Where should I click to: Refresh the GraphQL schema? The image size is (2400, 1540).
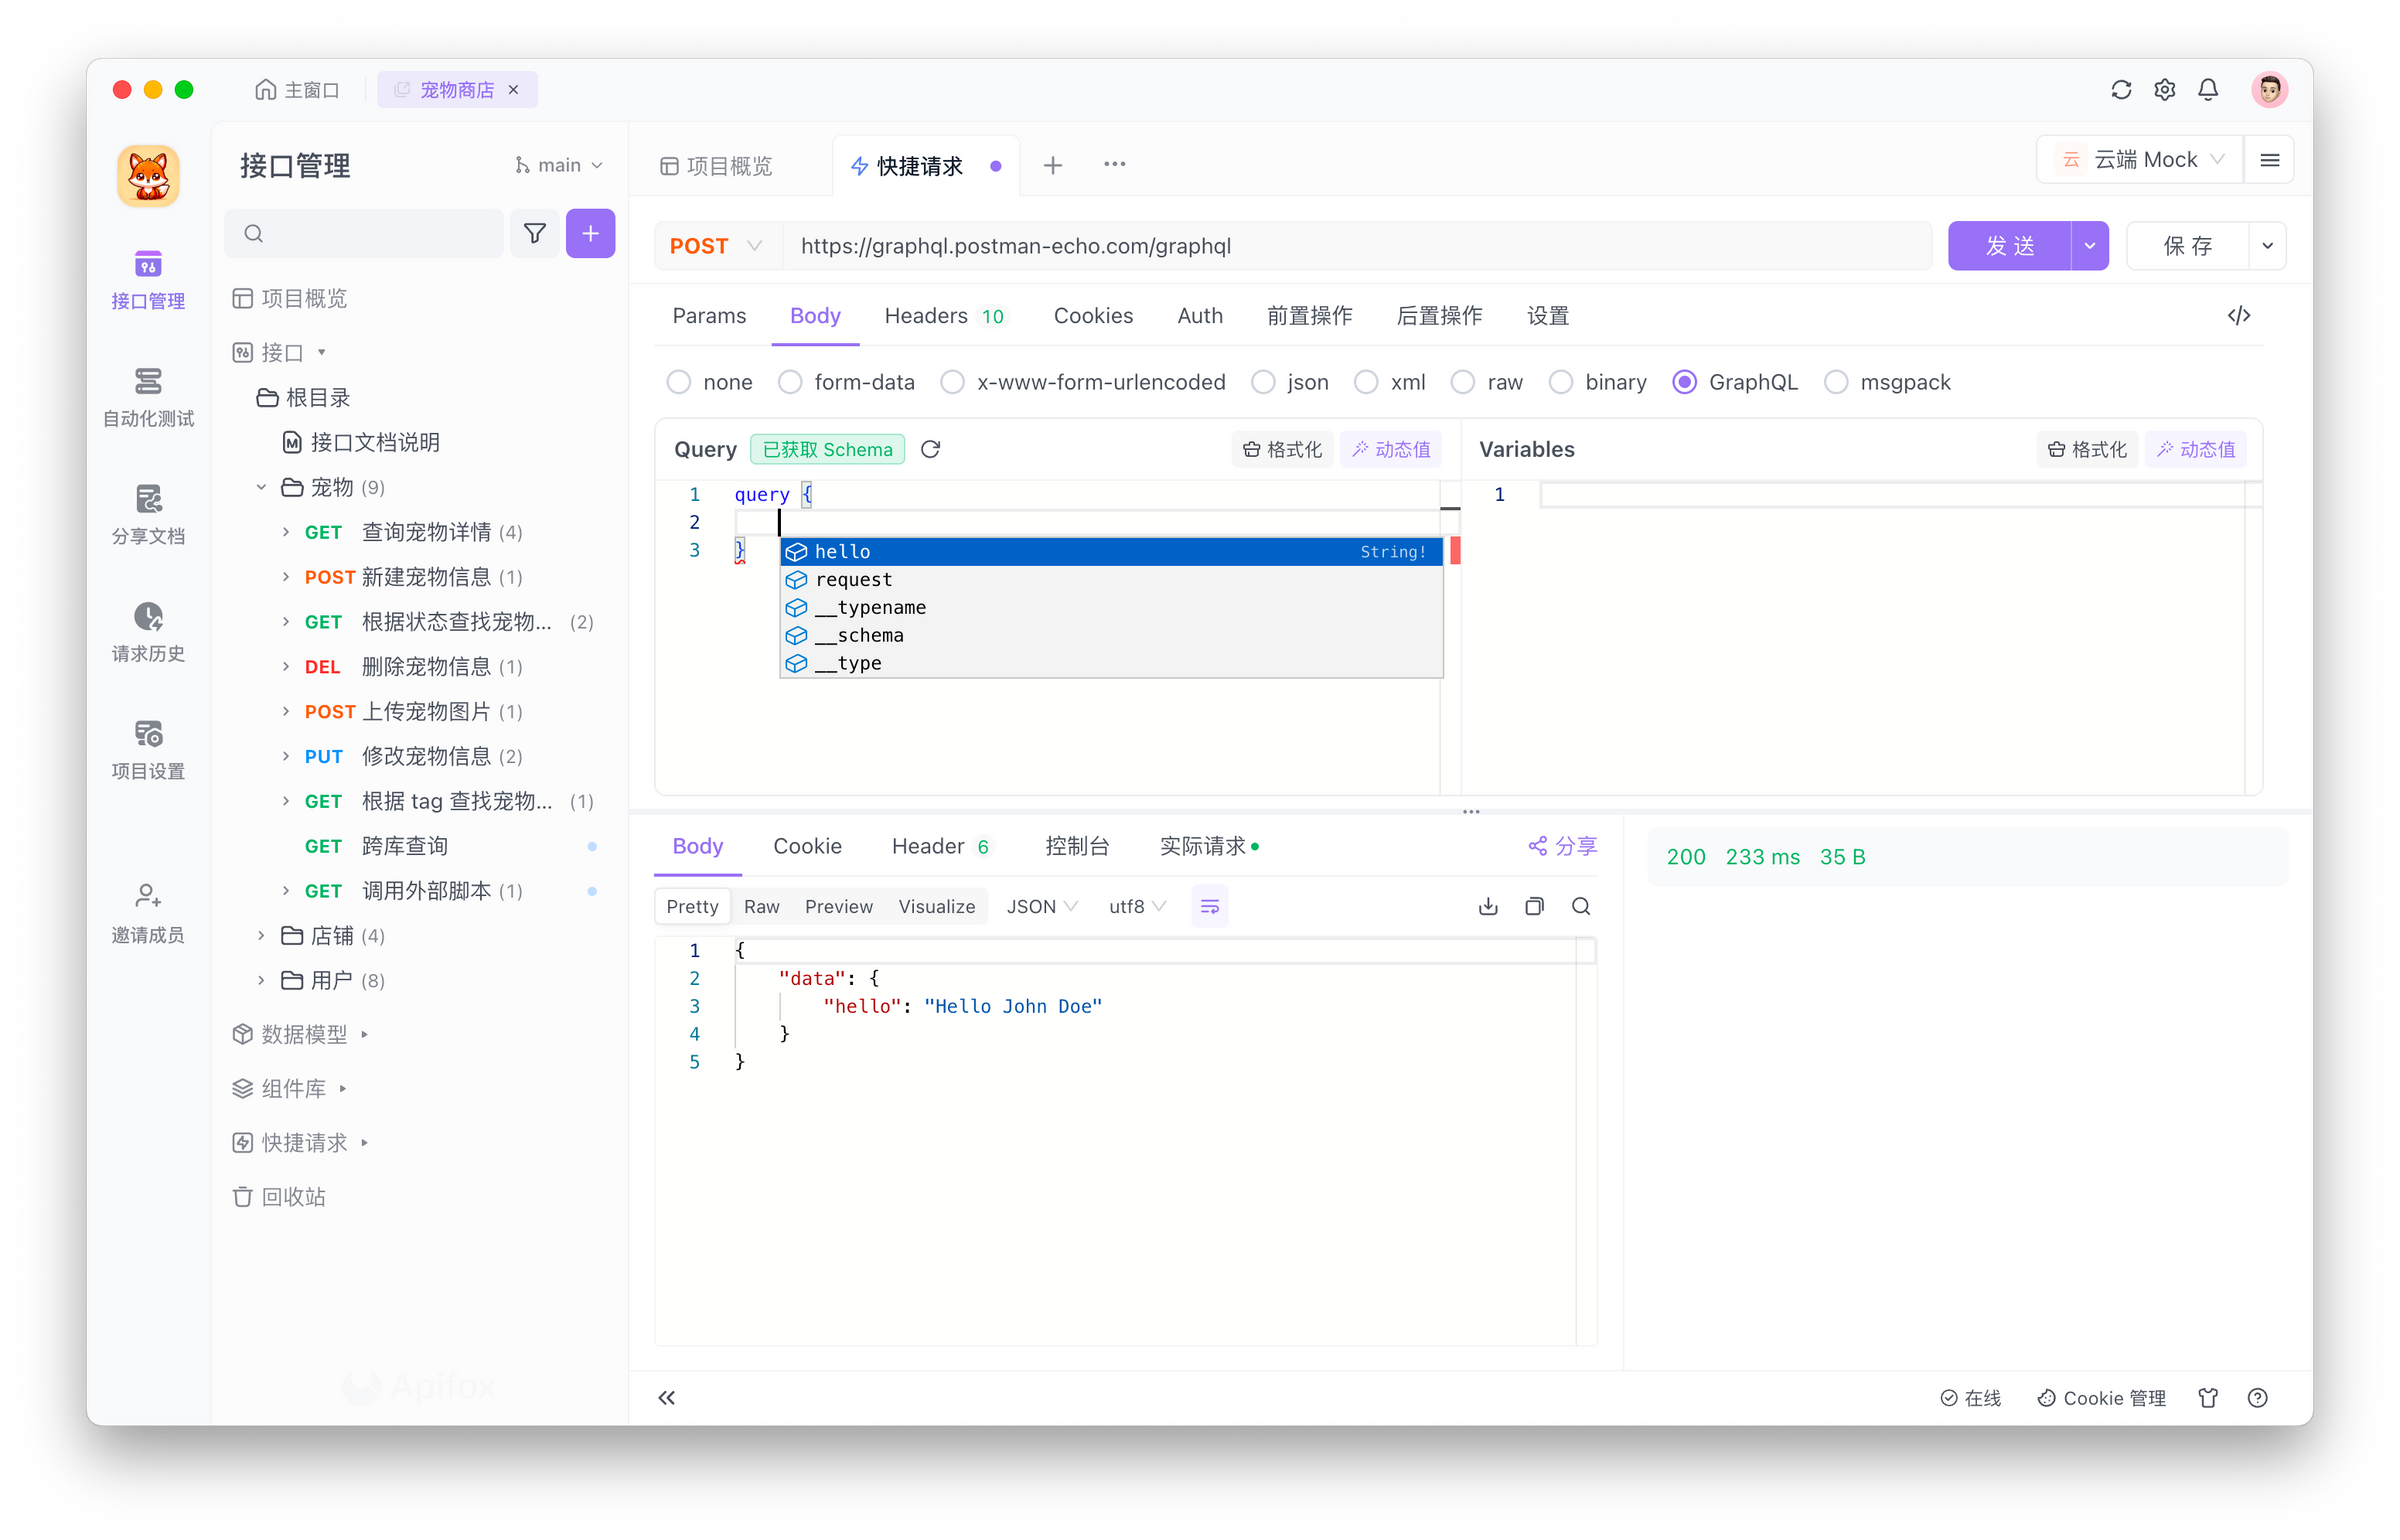(930, 449)
